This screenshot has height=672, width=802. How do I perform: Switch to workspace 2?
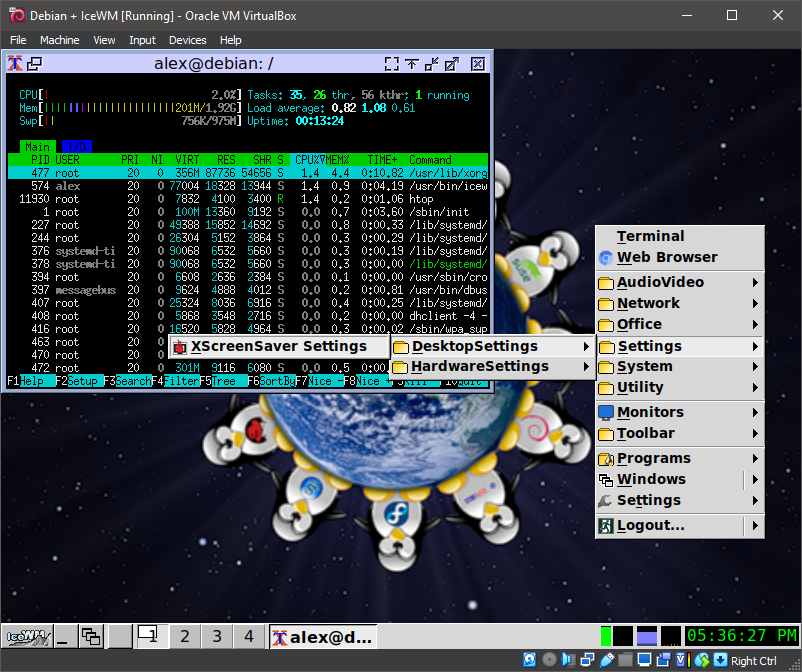coord(185,636)
